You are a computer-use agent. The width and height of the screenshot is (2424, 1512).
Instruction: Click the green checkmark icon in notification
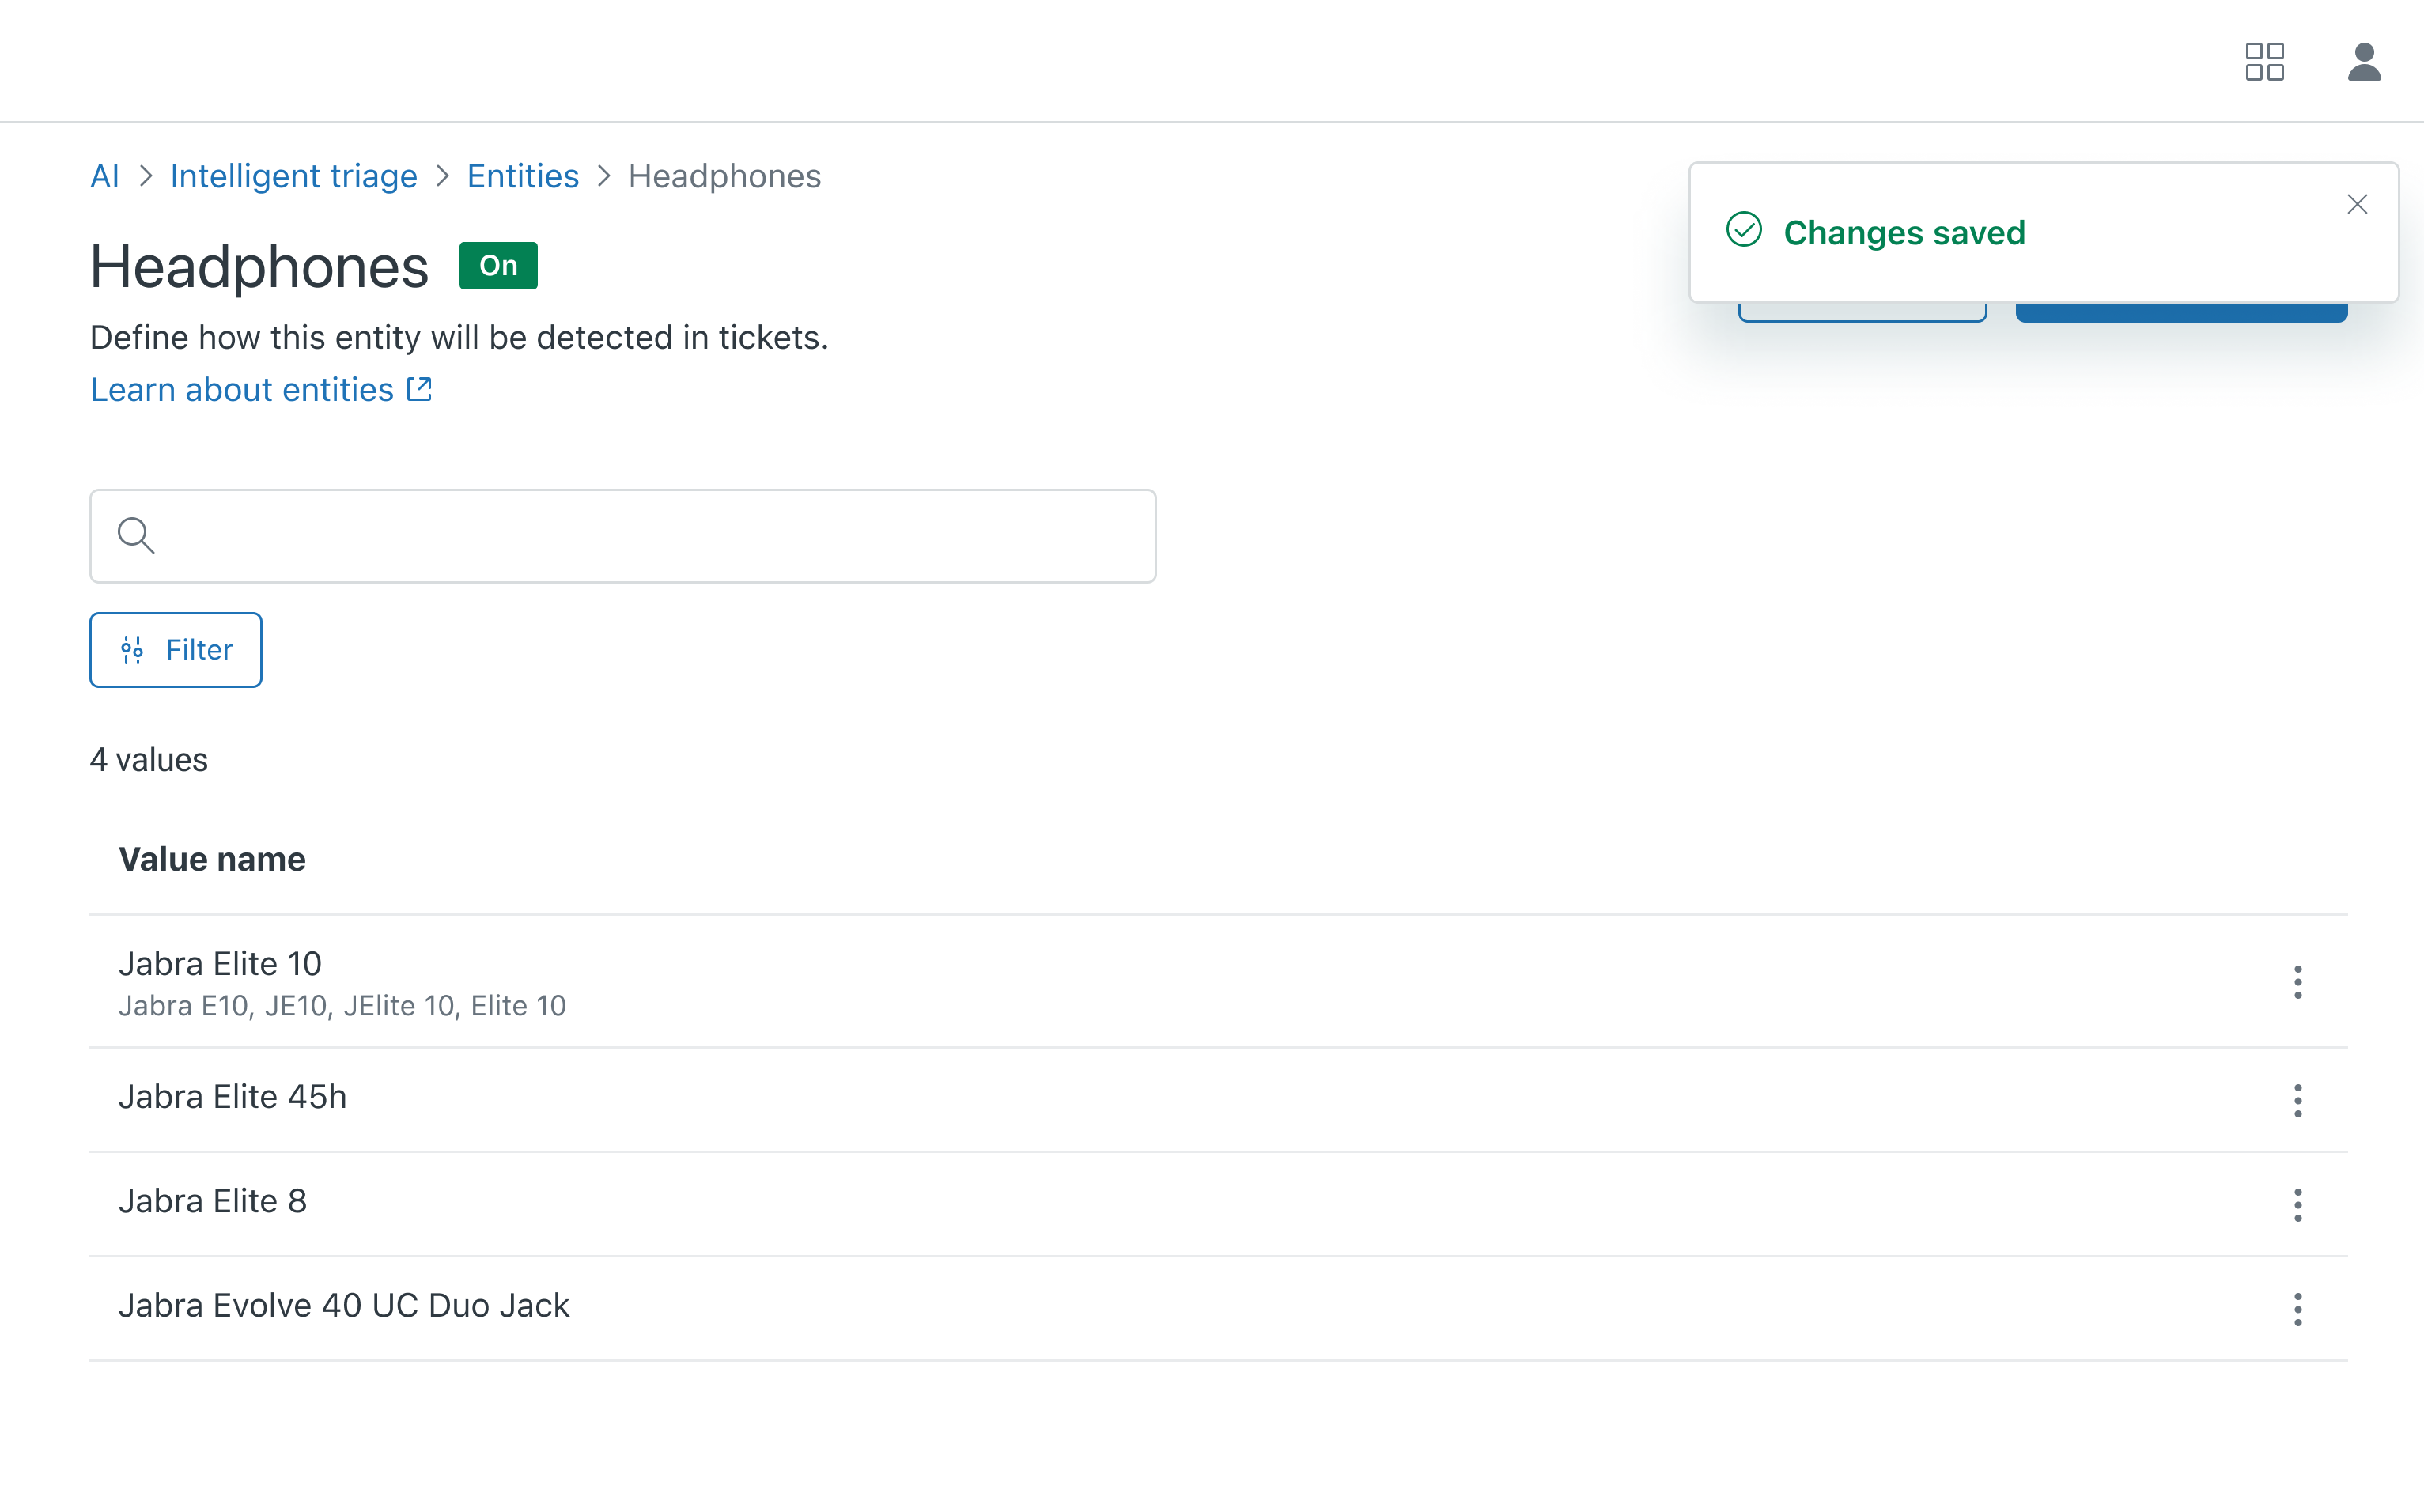pyautogui.click(x=1744, y=230)
